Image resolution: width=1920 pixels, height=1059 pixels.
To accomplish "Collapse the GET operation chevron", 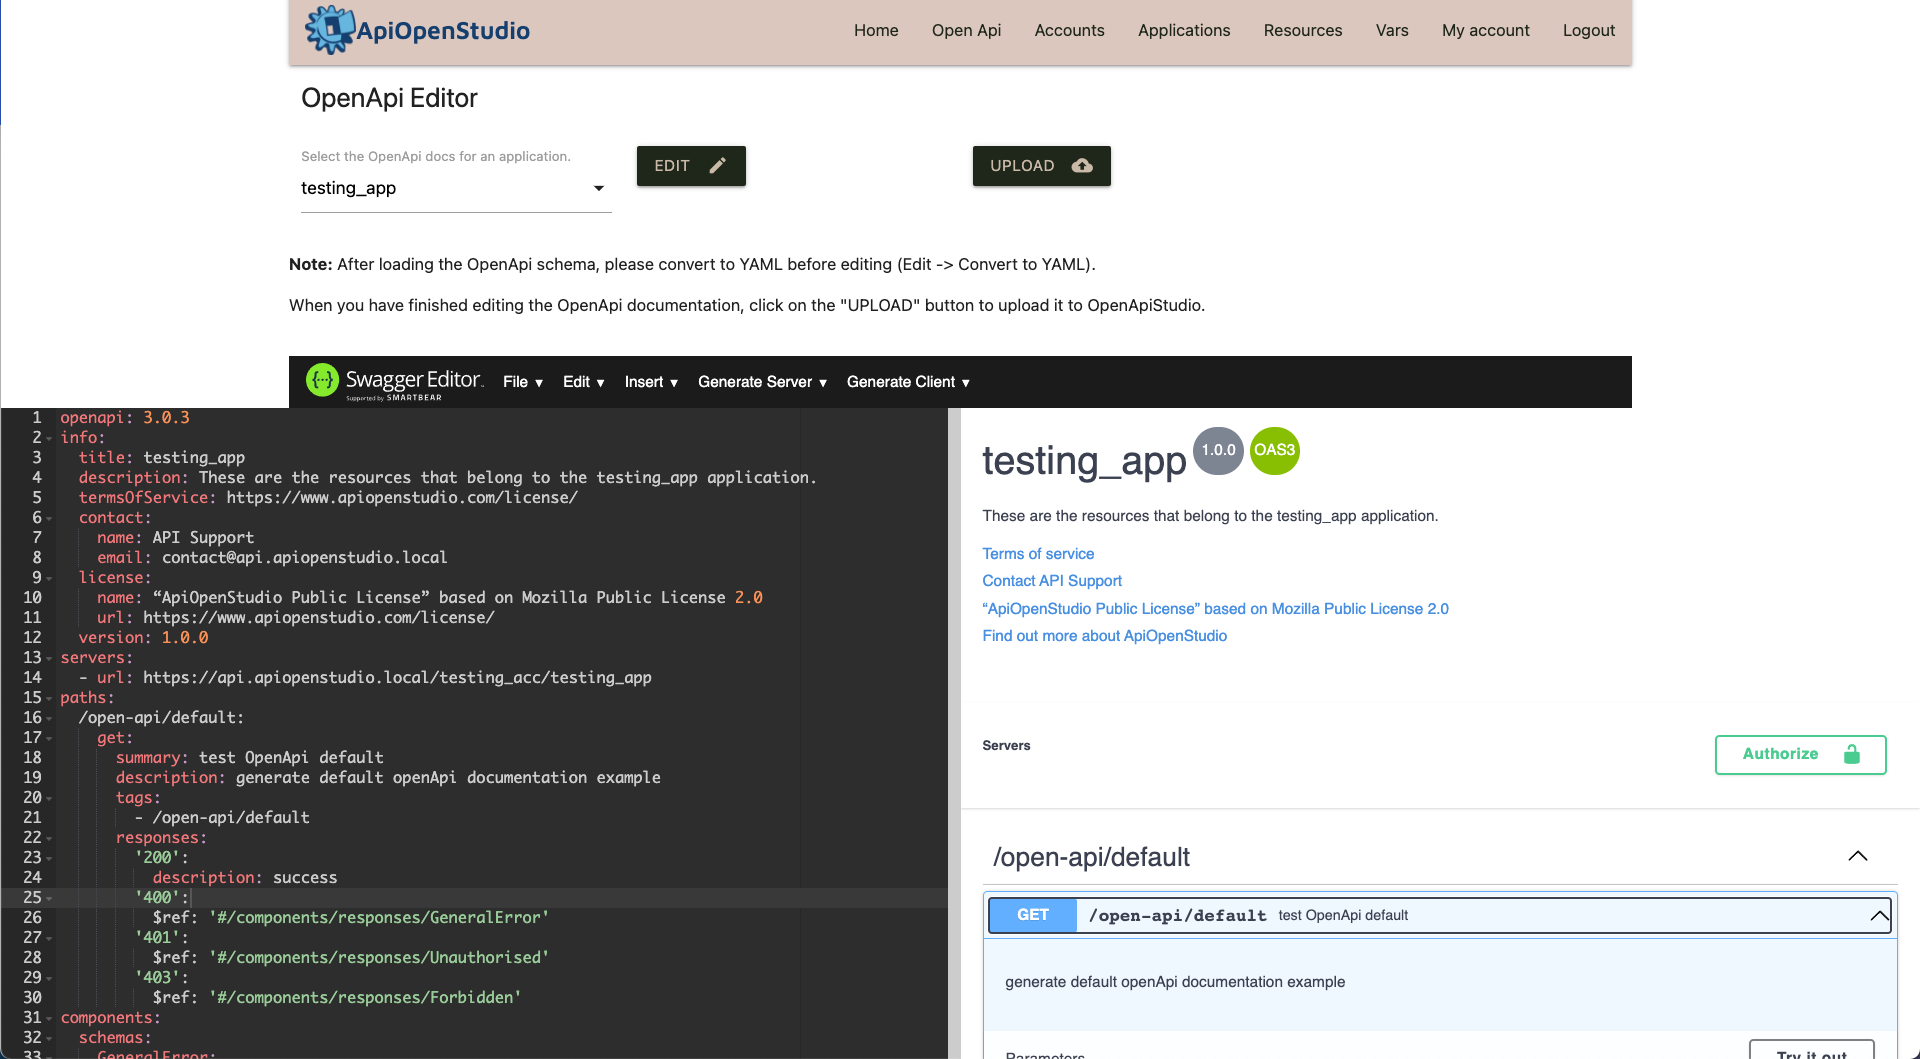I will [1879, 915].
